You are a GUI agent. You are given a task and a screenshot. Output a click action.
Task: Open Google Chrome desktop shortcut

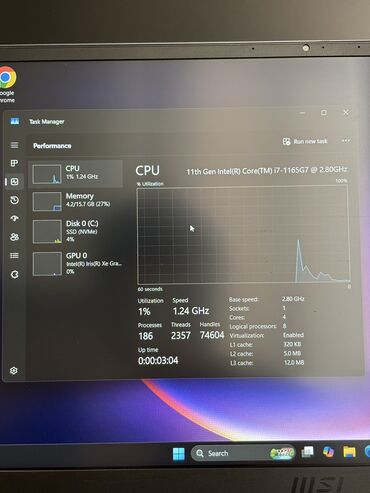pyautogui.click(x=7, y=85)
